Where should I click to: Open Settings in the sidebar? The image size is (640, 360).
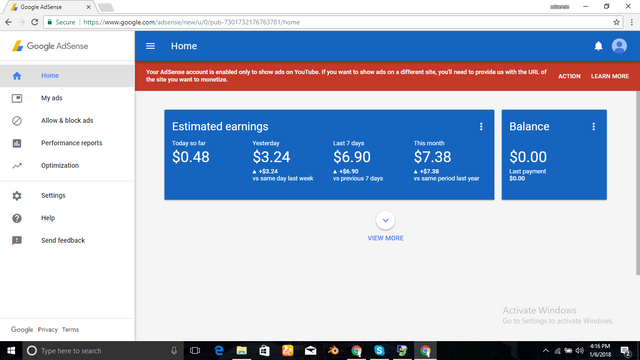click(x=53, y=196)
